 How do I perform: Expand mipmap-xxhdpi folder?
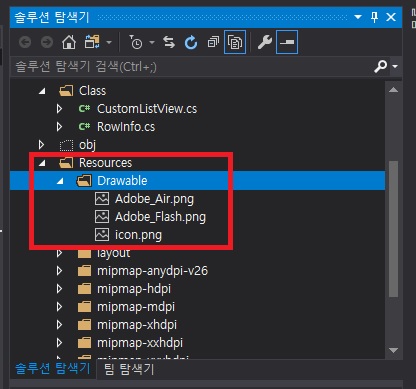tap(59, 343)
